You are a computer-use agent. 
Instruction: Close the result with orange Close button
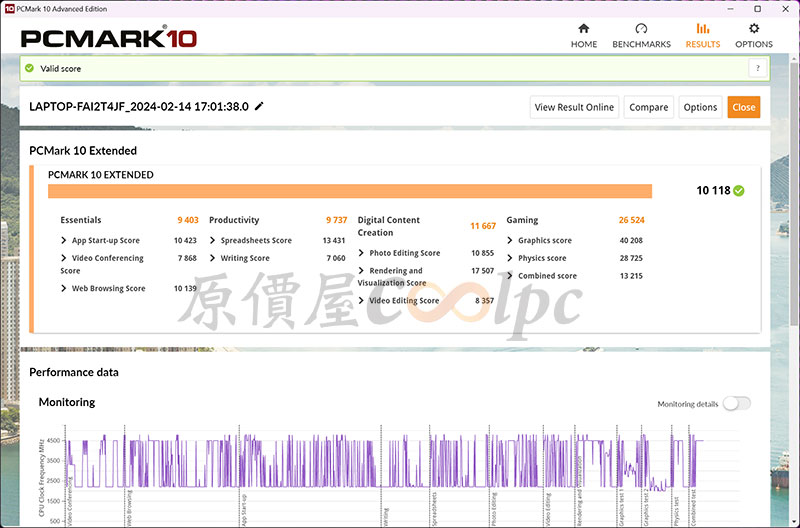(x=743, y=107)
